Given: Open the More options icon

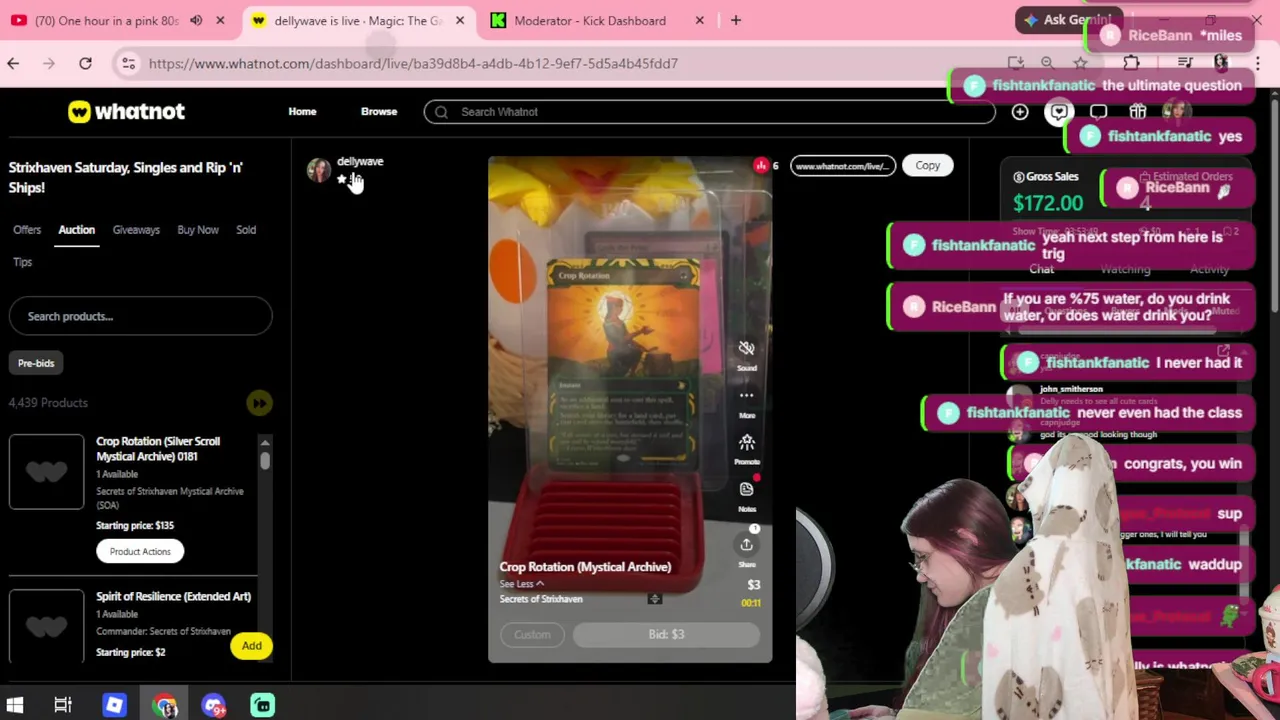Looking at the screenshot, I should click(746, 396).
